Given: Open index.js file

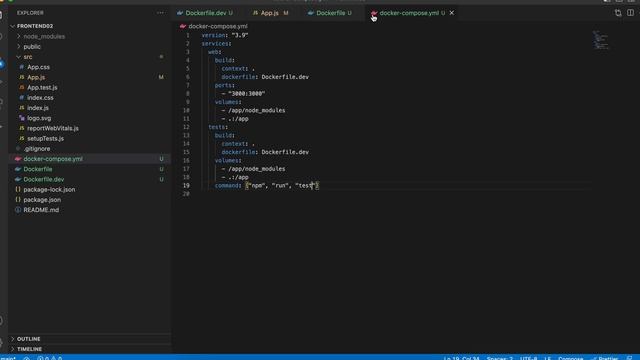Looking at the screenshot, I should click(38, 108).
